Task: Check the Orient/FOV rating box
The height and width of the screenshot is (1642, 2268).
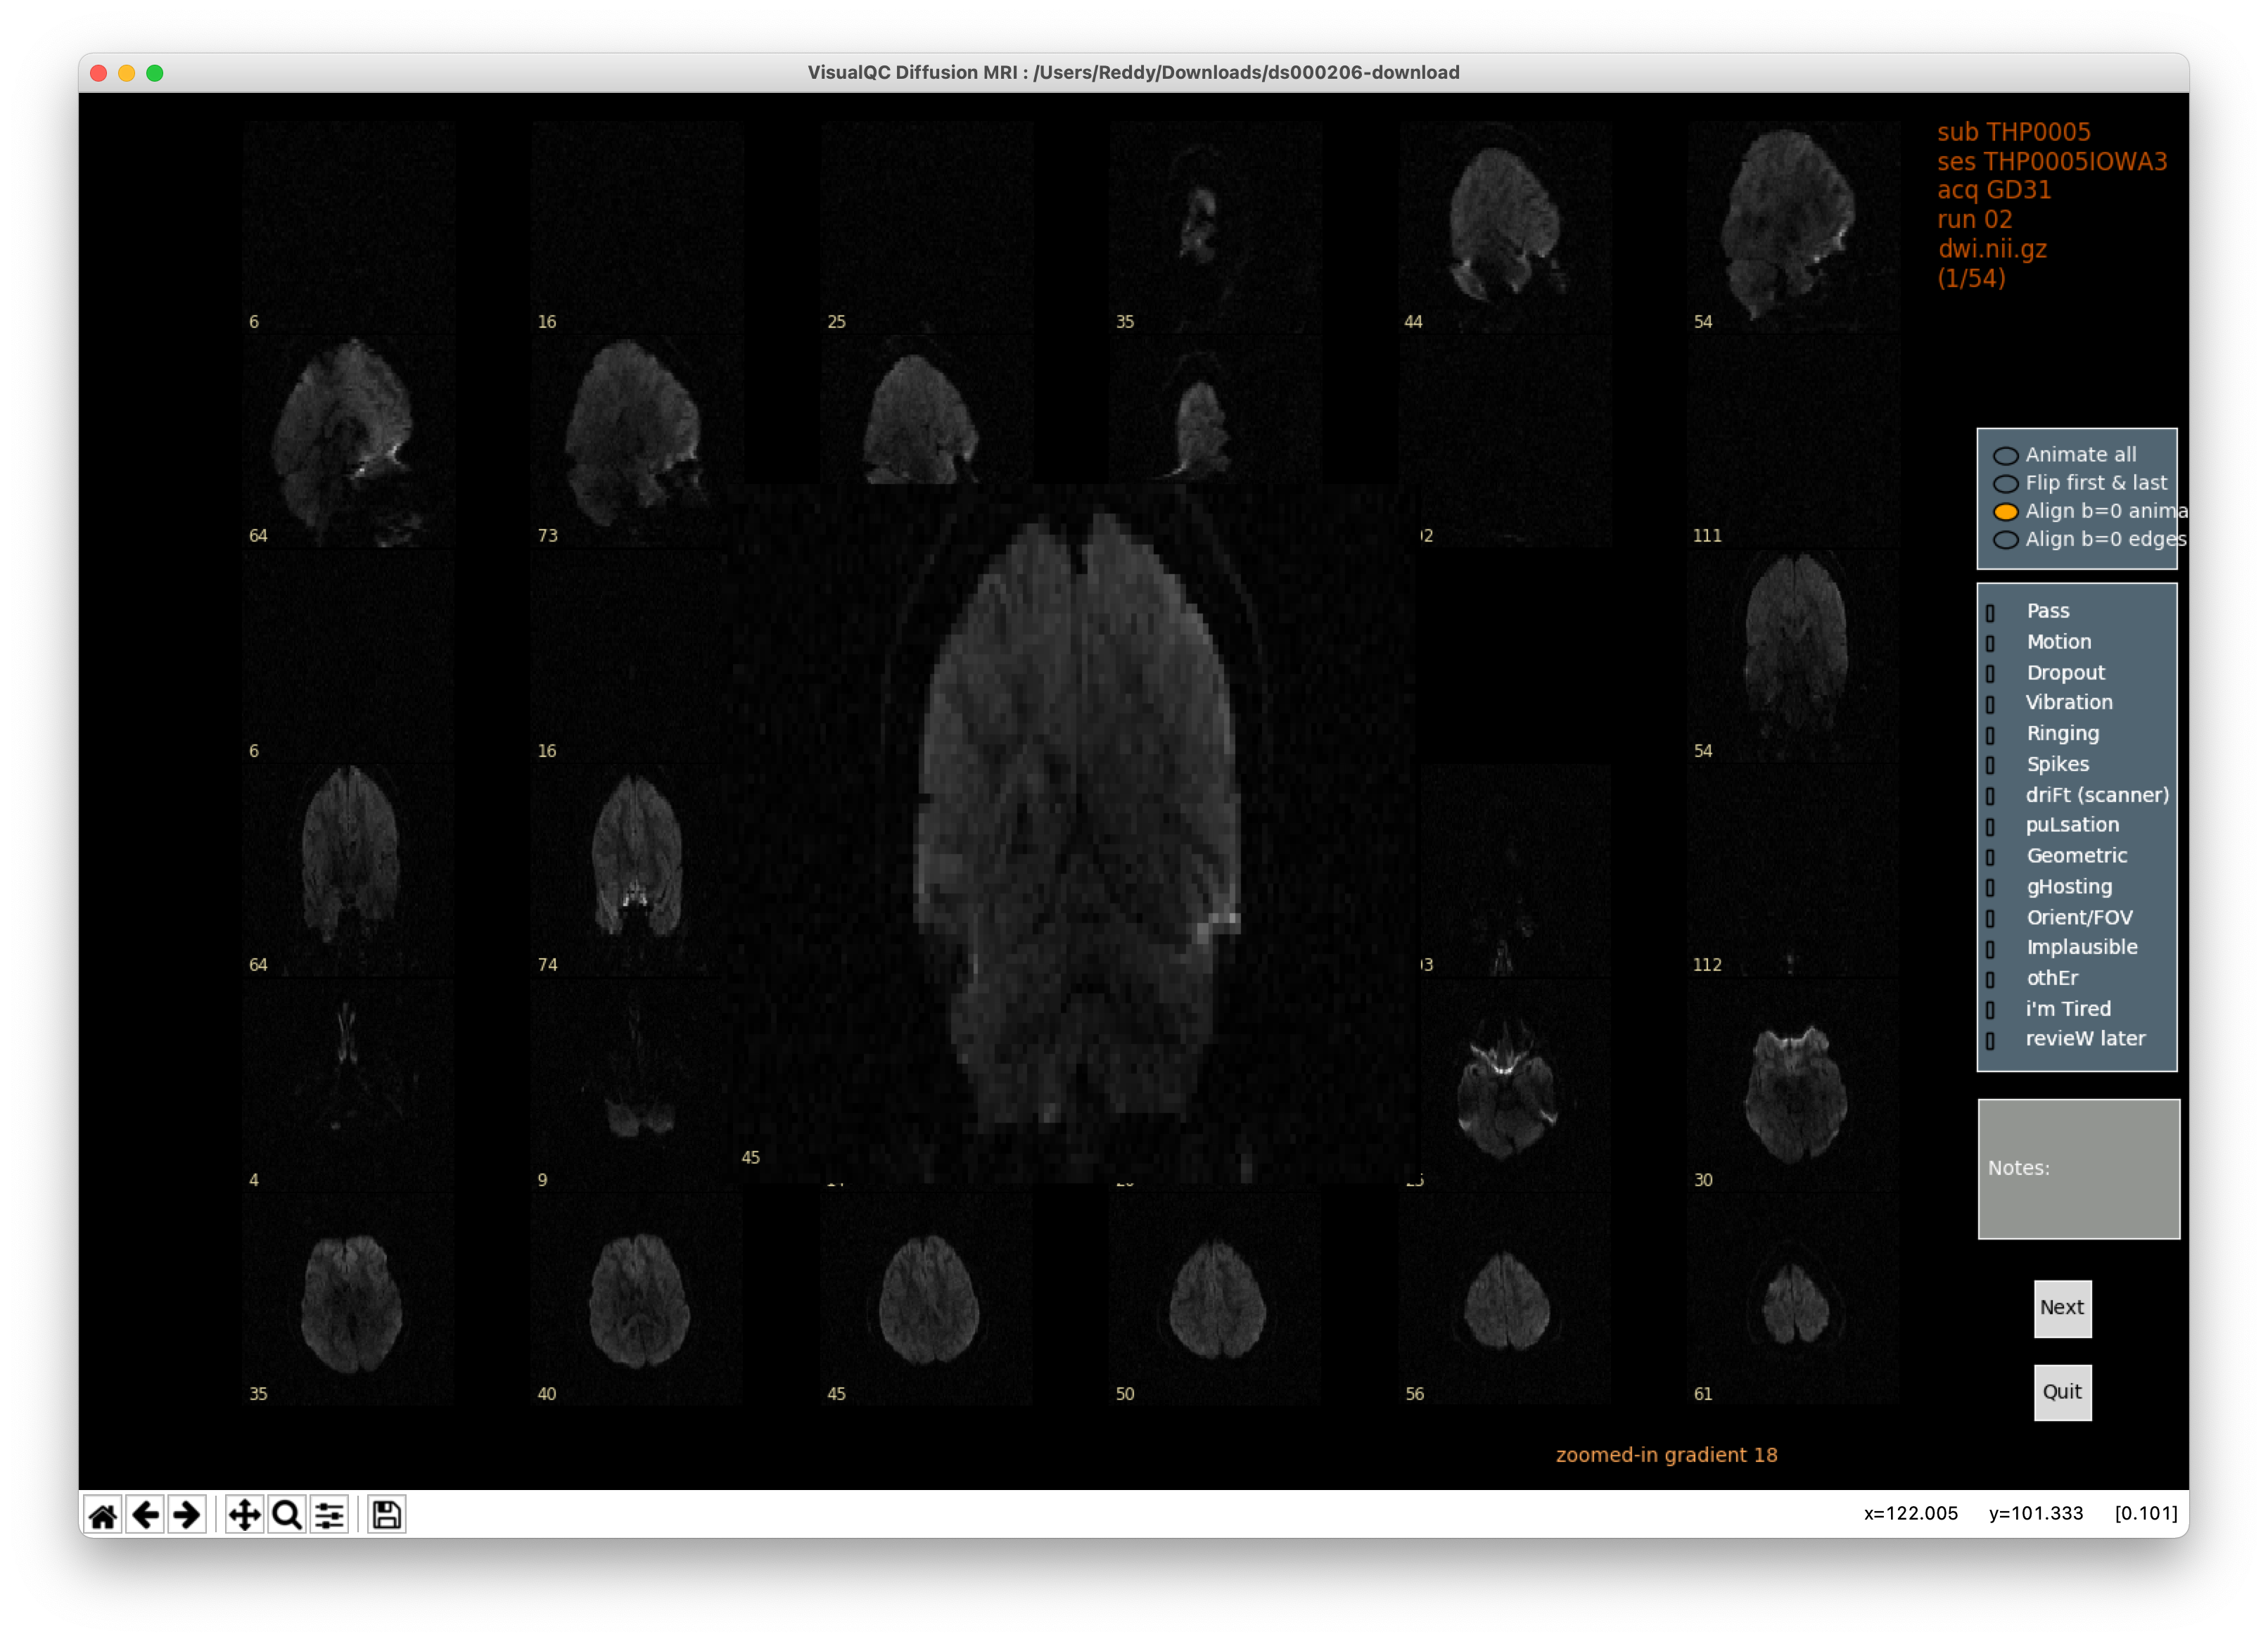Action: coord(1990,918)
